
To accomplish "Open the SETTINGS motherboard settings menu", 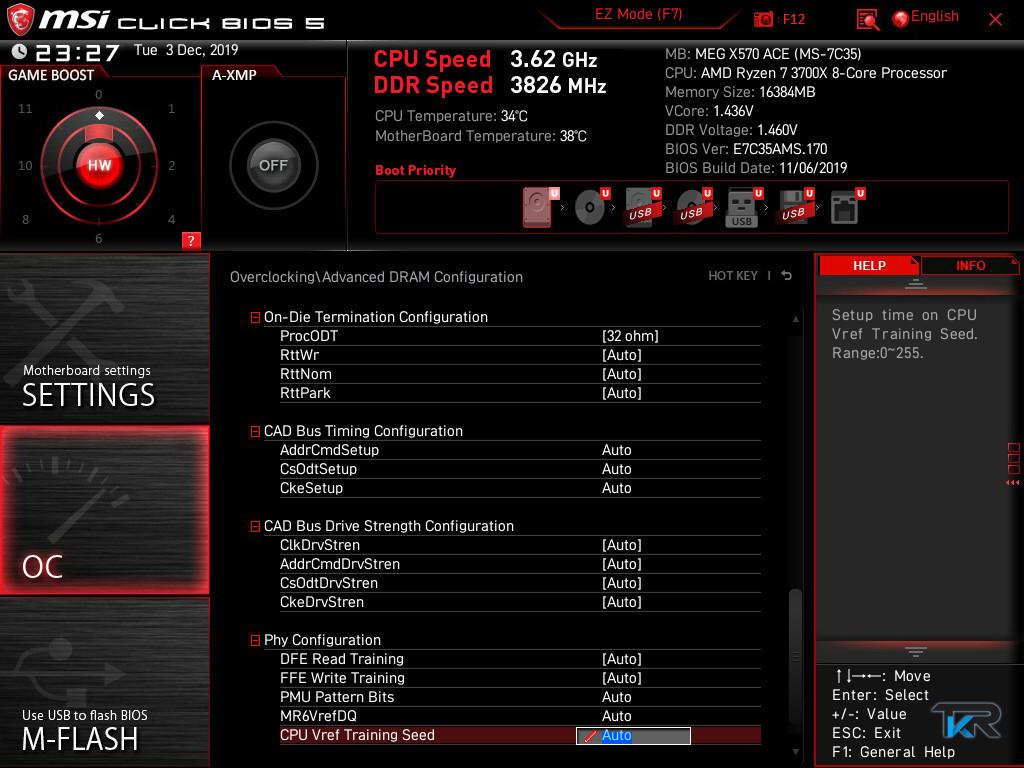I will (x=104, y=338).
